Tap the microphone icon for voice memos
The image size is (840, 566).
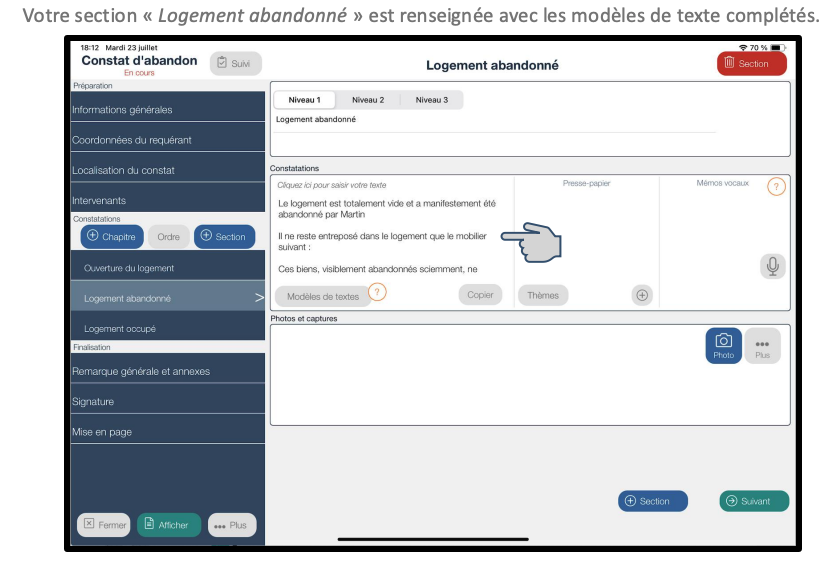click(x=771, y=266)
